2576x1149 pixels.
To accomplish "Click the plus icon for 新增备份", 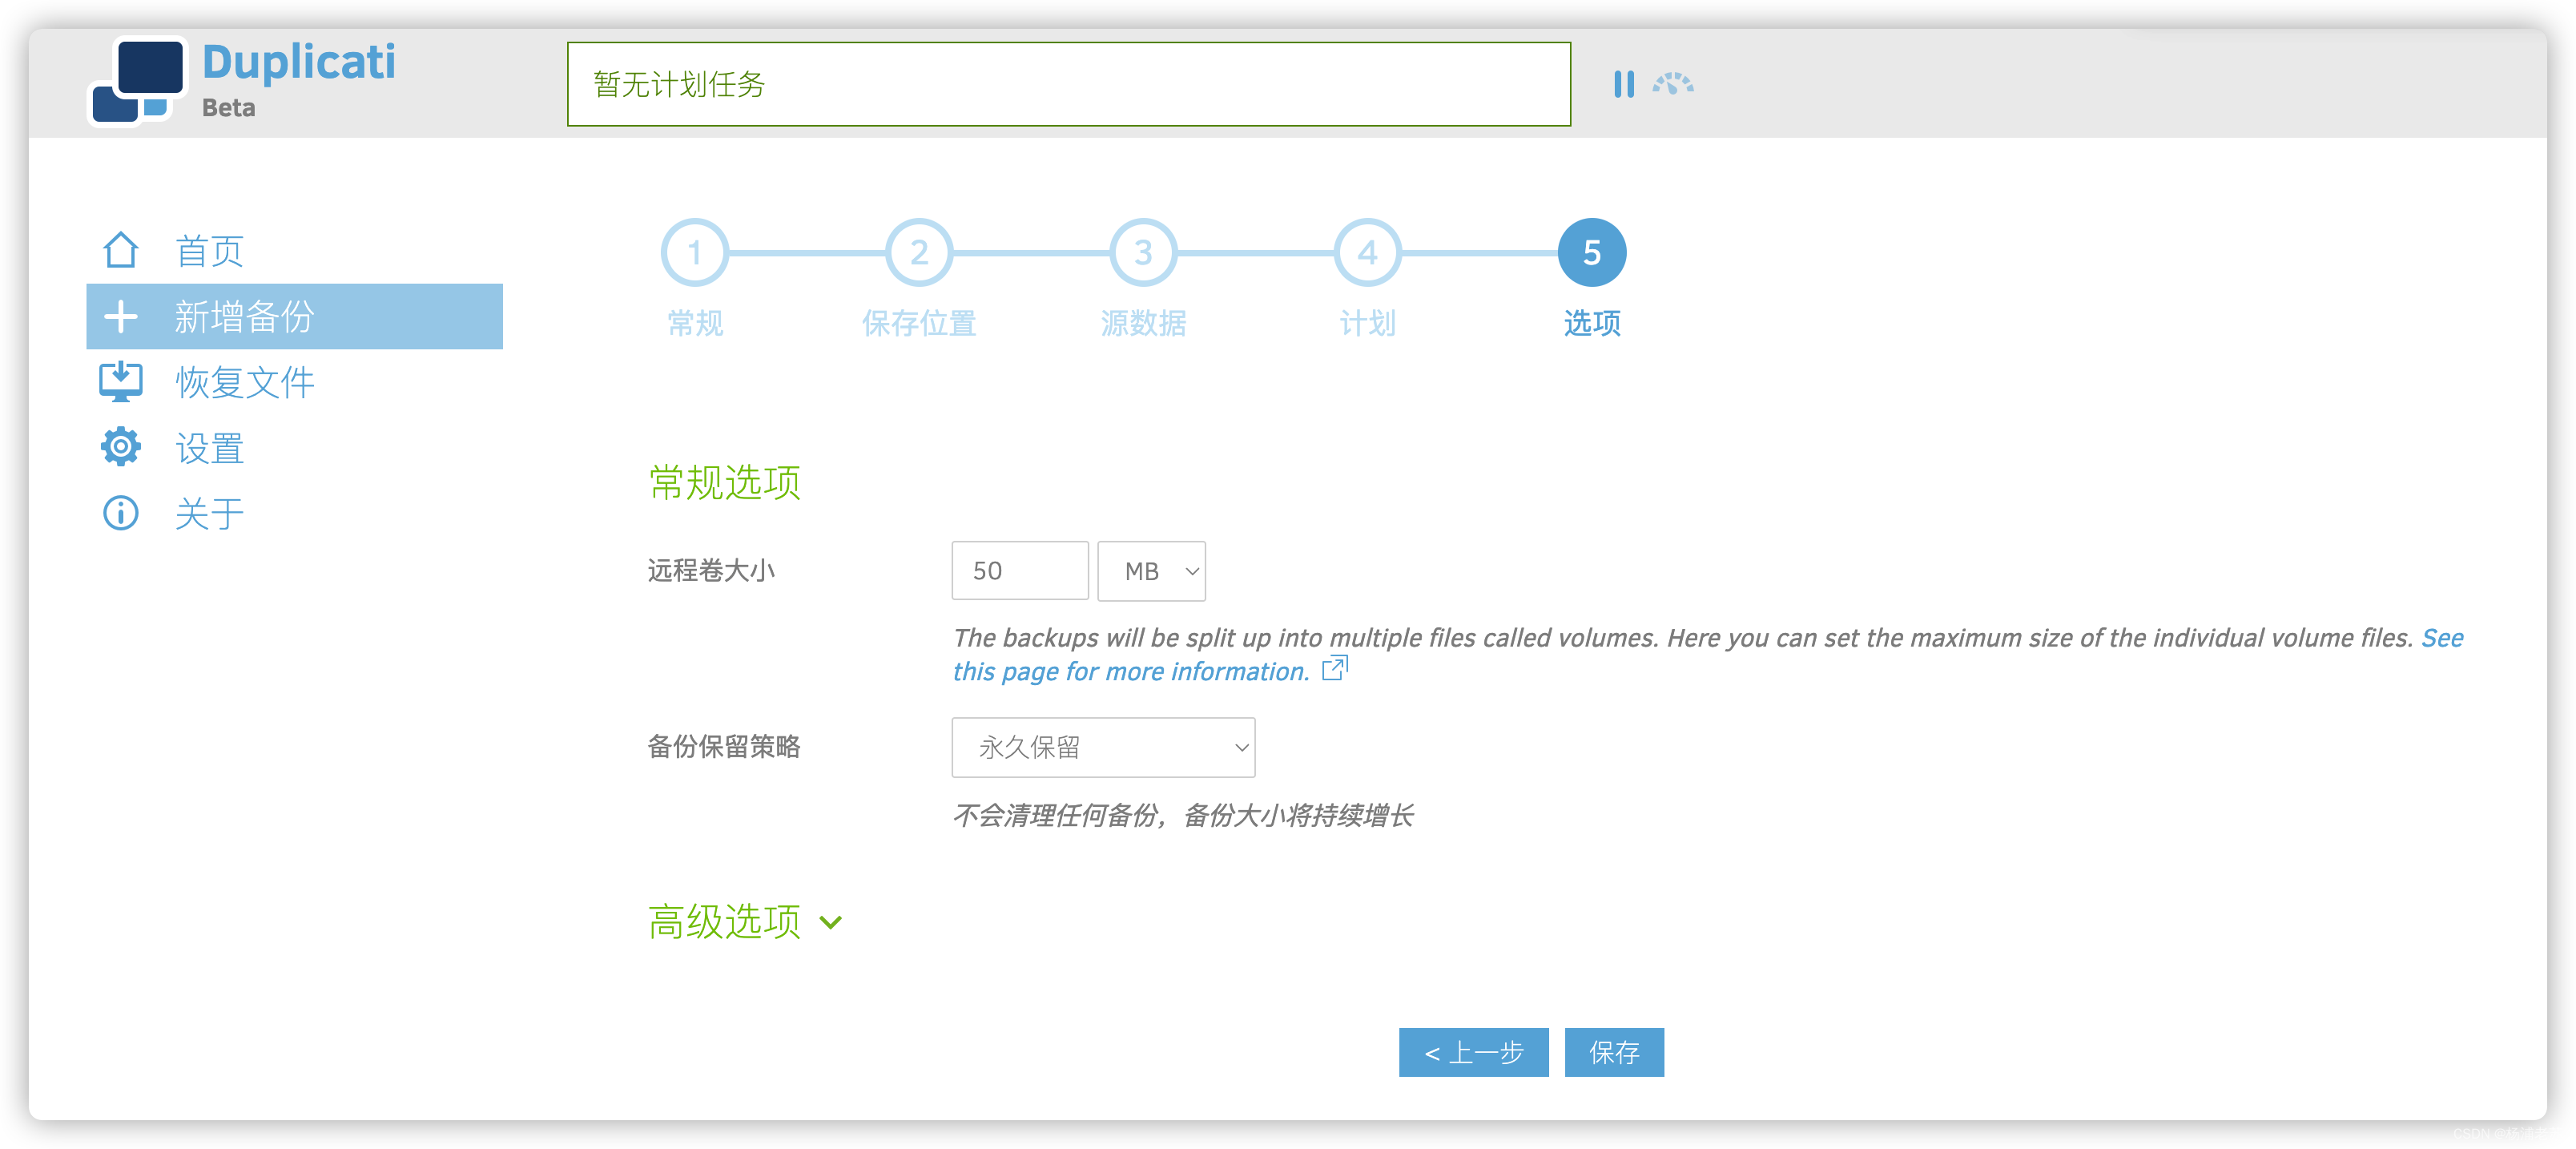I will pyautogui.click(x=121, y=316).
